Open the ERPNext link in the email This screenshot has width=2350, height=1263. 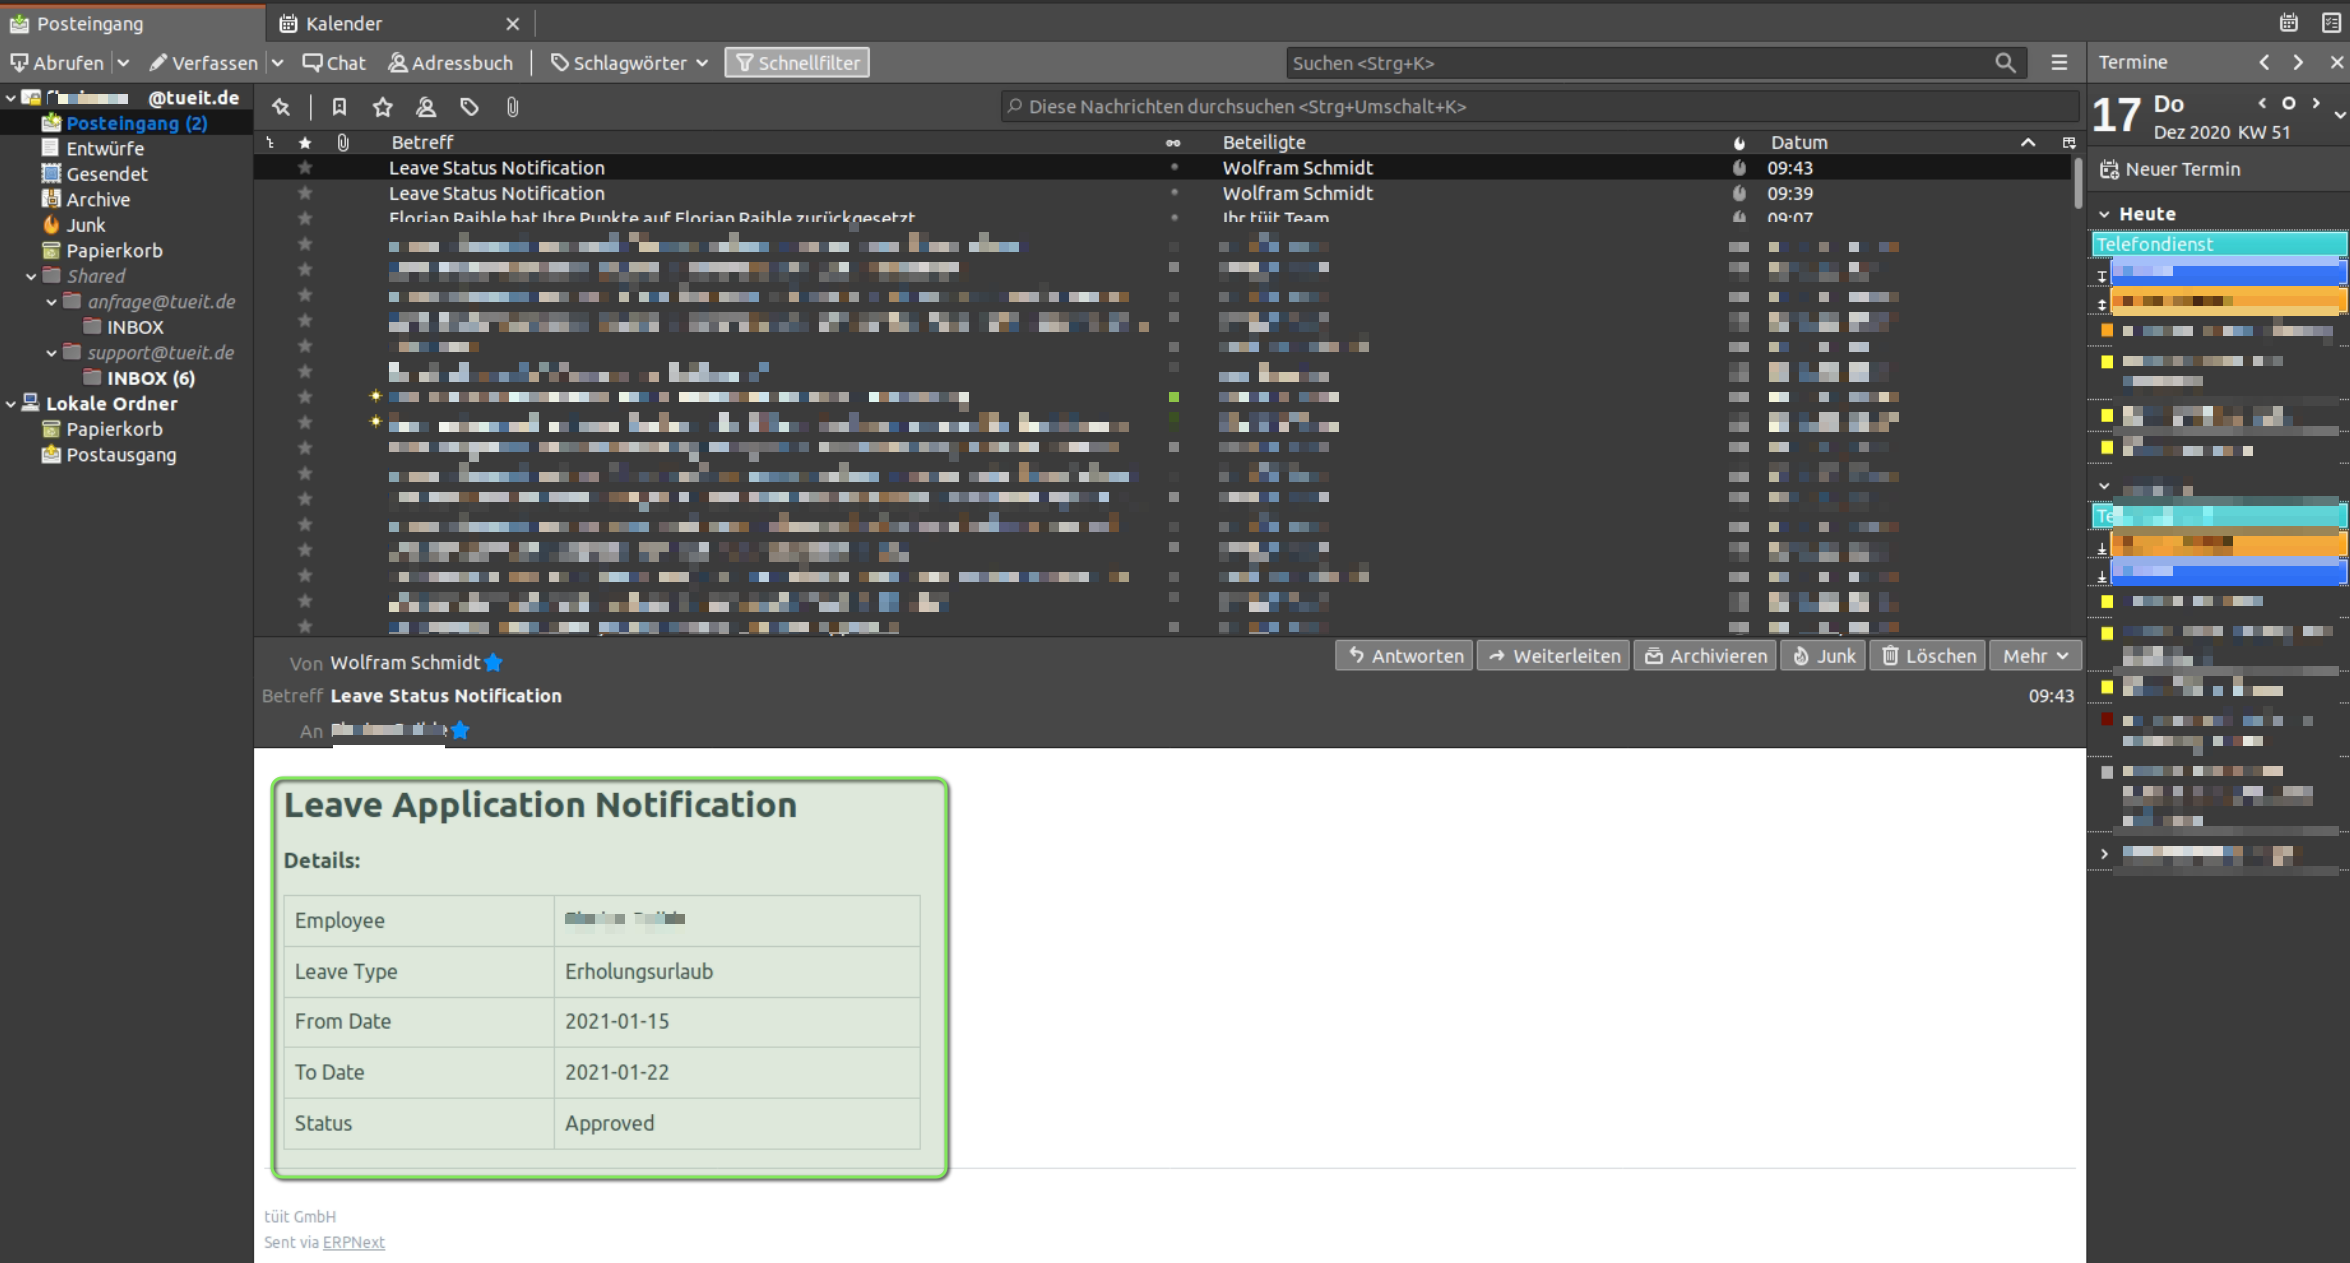[x=354, y=1242]
